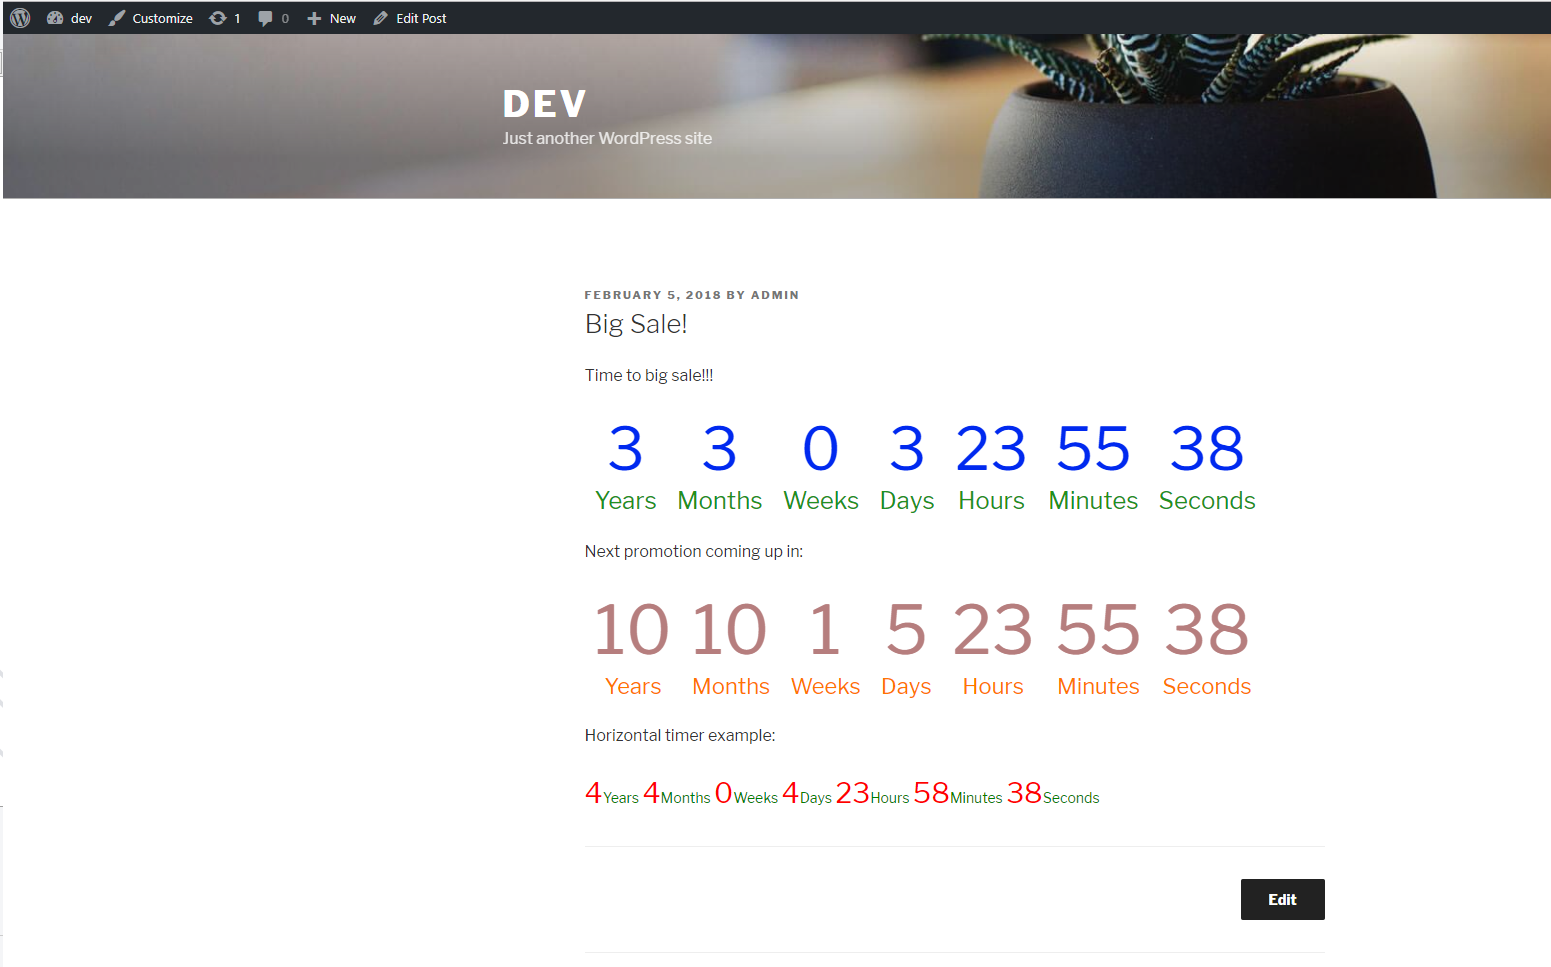
Task: Open the New content menu
Action: click(x=343, y=18)
